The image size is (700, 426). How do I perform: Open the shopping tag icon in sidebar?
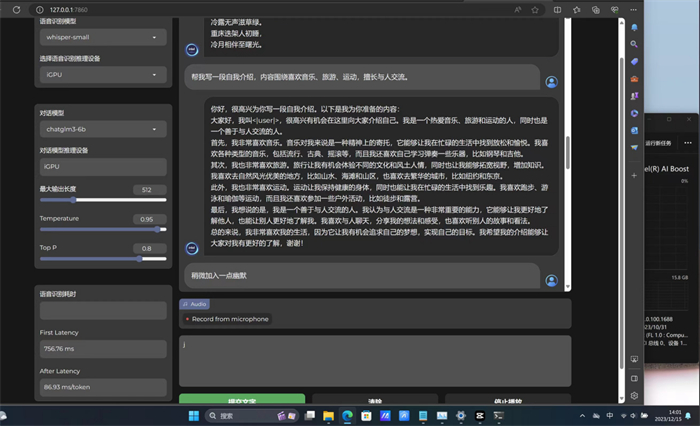(x=634, y=61)
